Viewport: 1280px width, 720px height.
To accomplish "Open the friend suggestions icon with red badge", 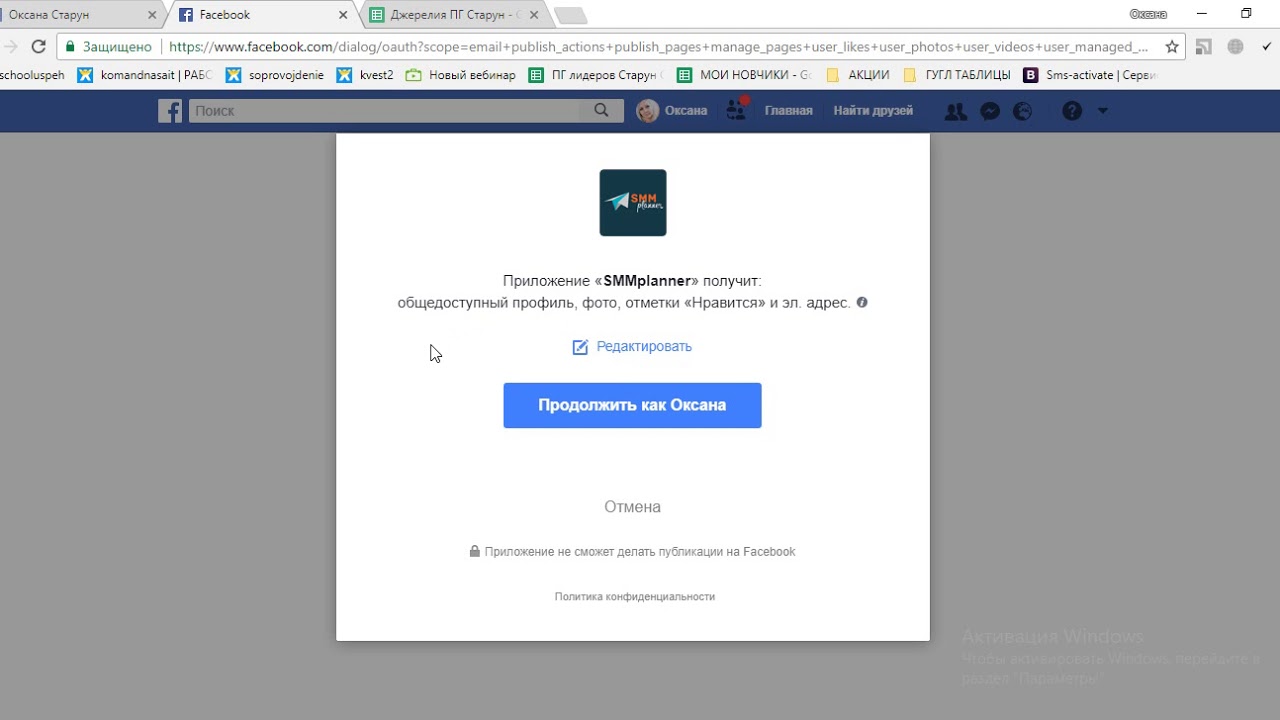I will click(737, 110).
